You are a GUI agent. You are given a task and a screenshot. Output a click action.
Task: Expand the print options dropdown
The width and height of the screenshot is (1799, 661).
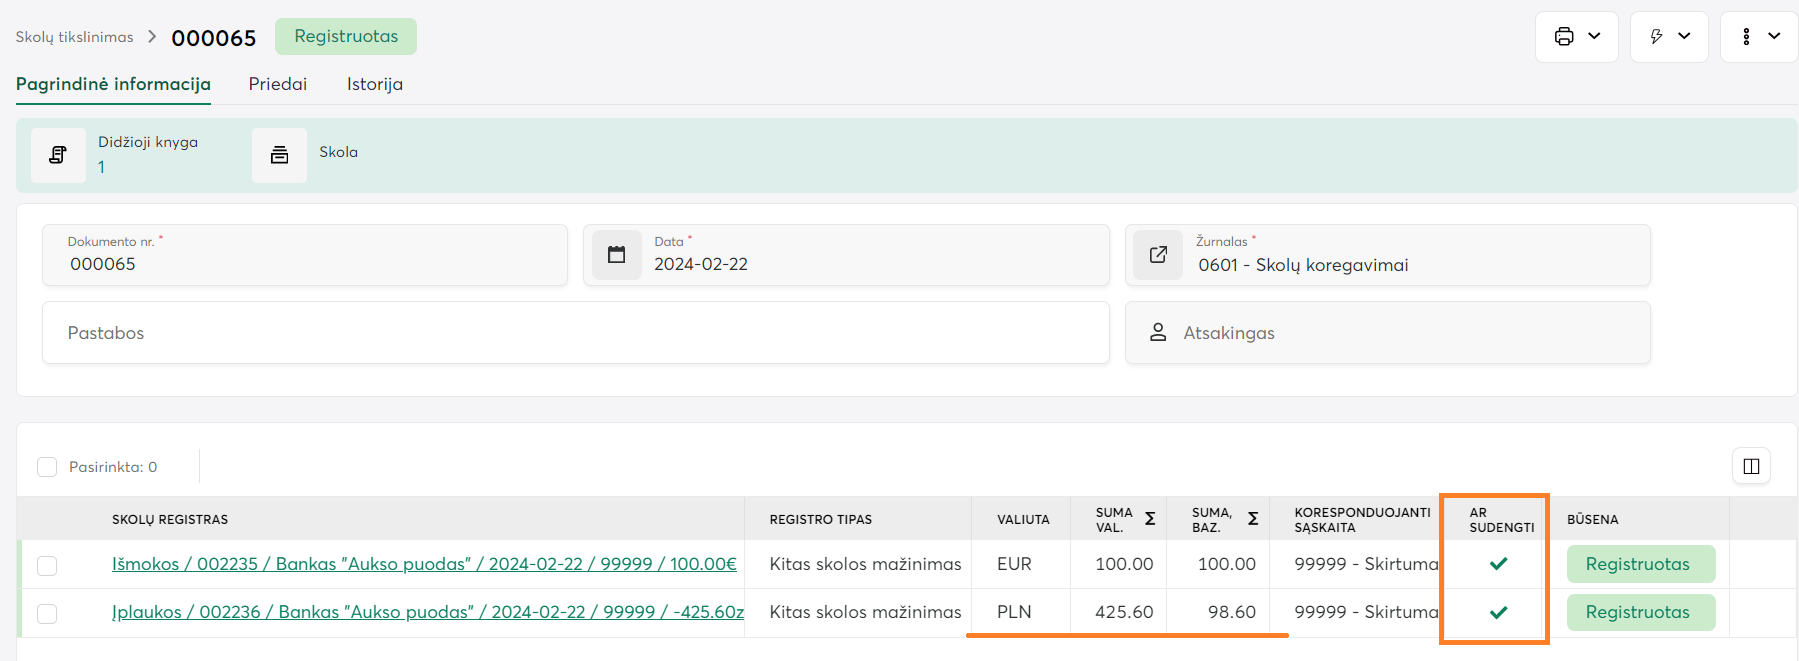coord(1576,37)
